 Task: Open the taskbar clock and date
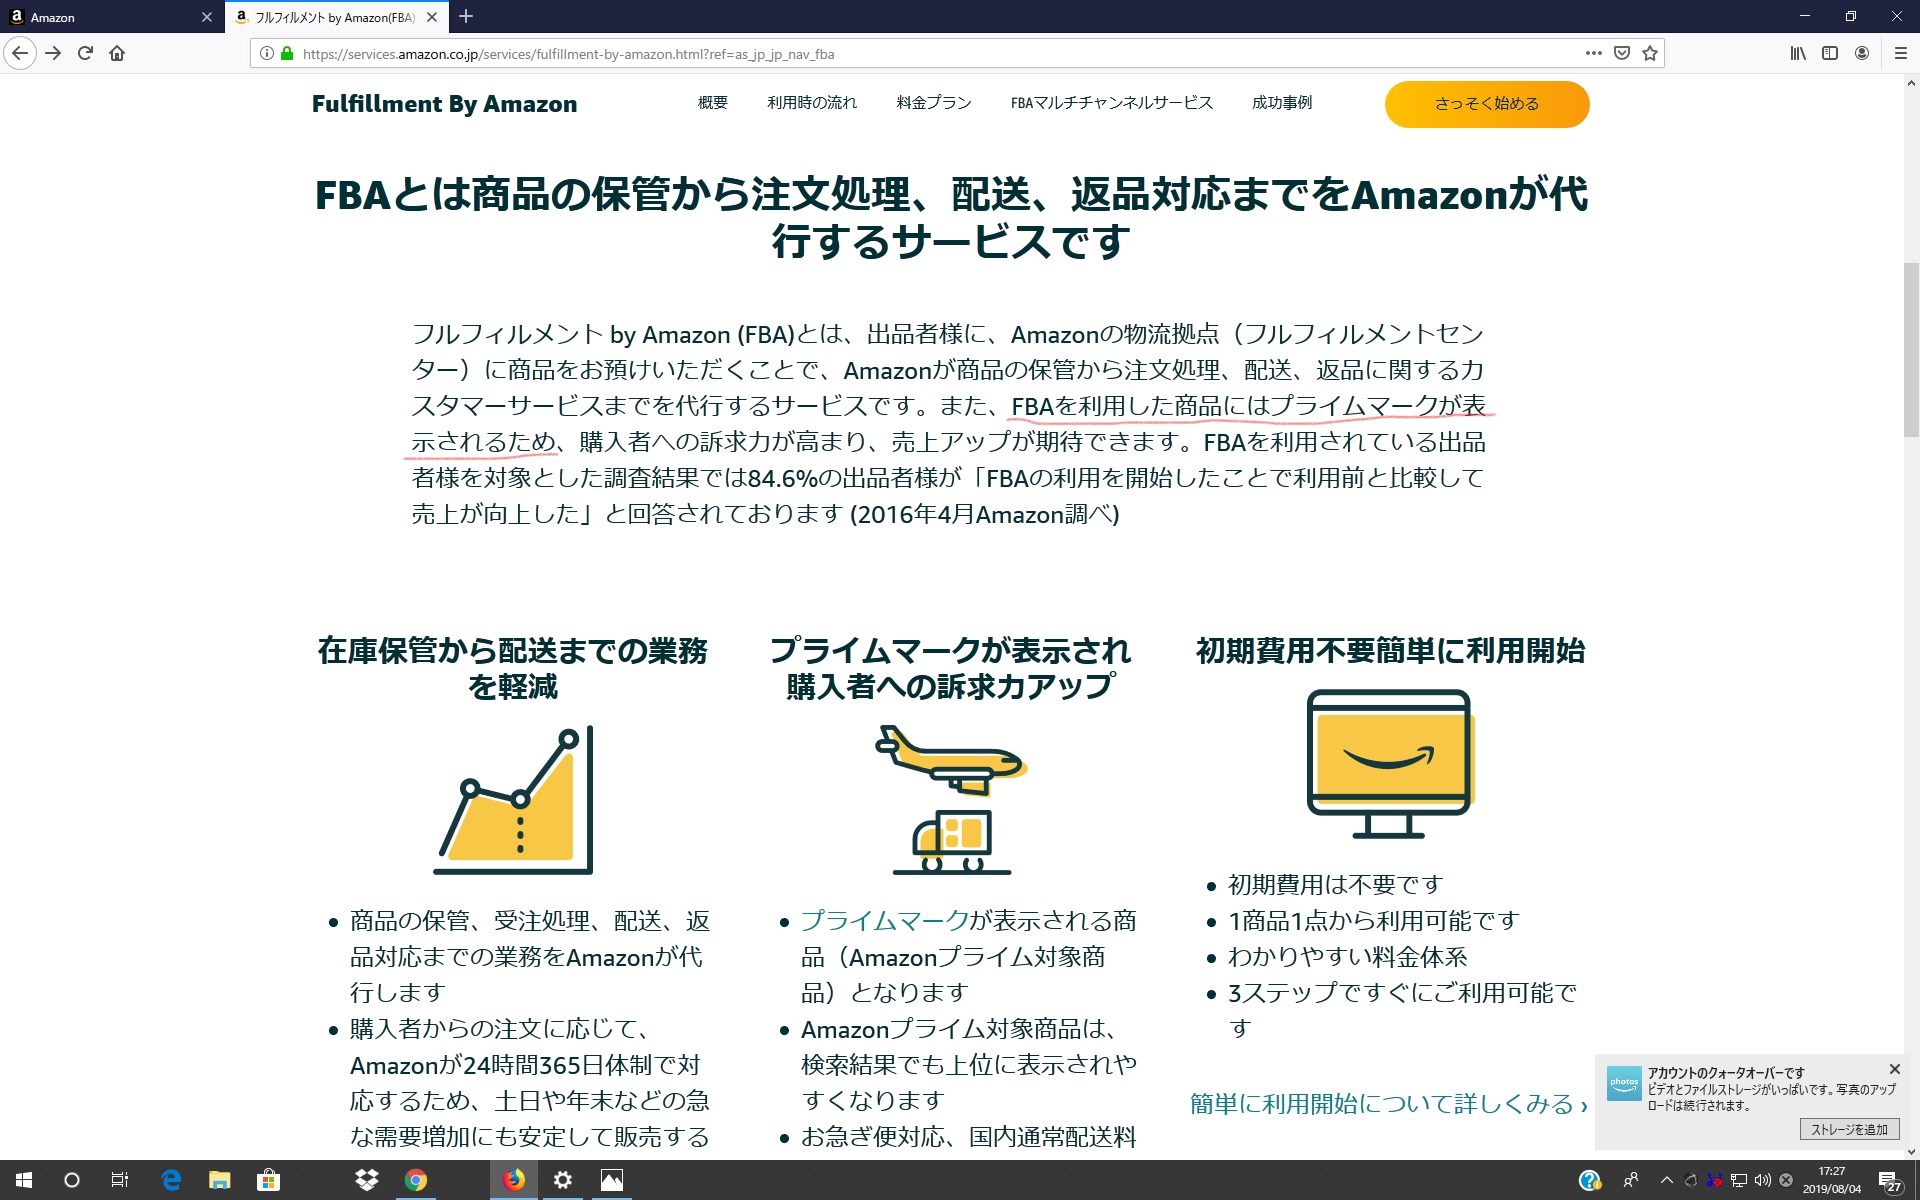pos(1832,1180)
